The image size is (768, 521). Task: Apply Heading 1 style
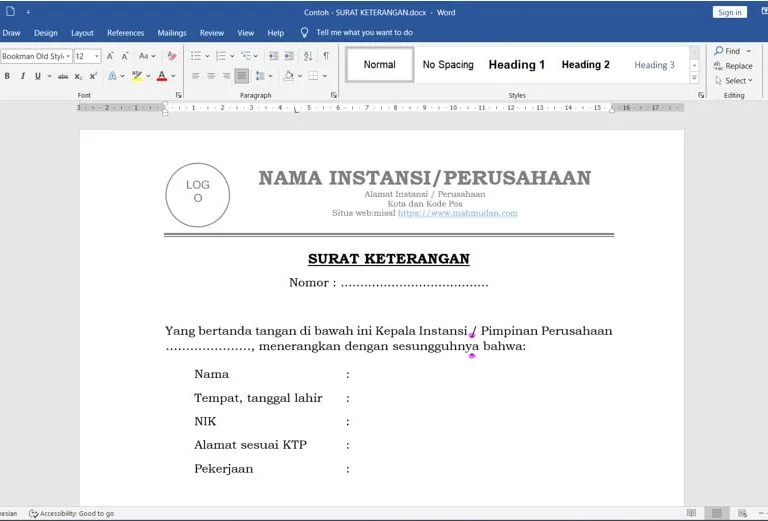click(x=517, y=65)
